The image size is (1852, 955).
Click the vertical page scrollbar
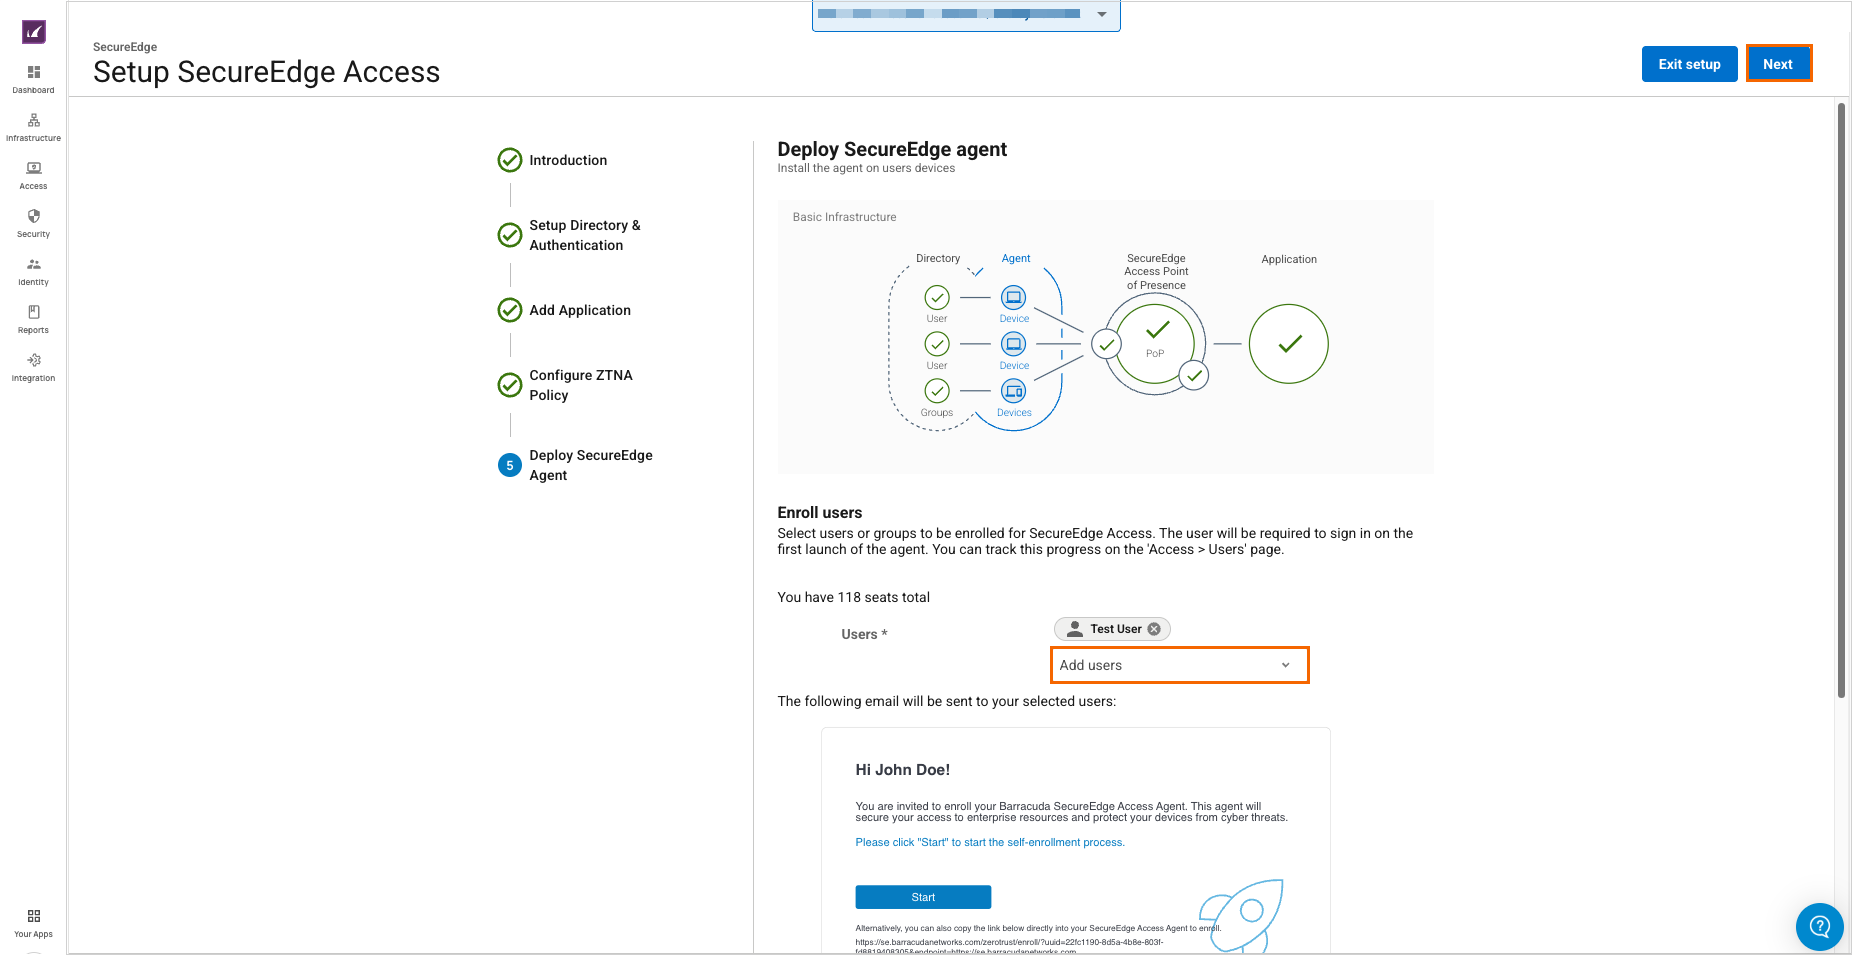(1840, 400)
